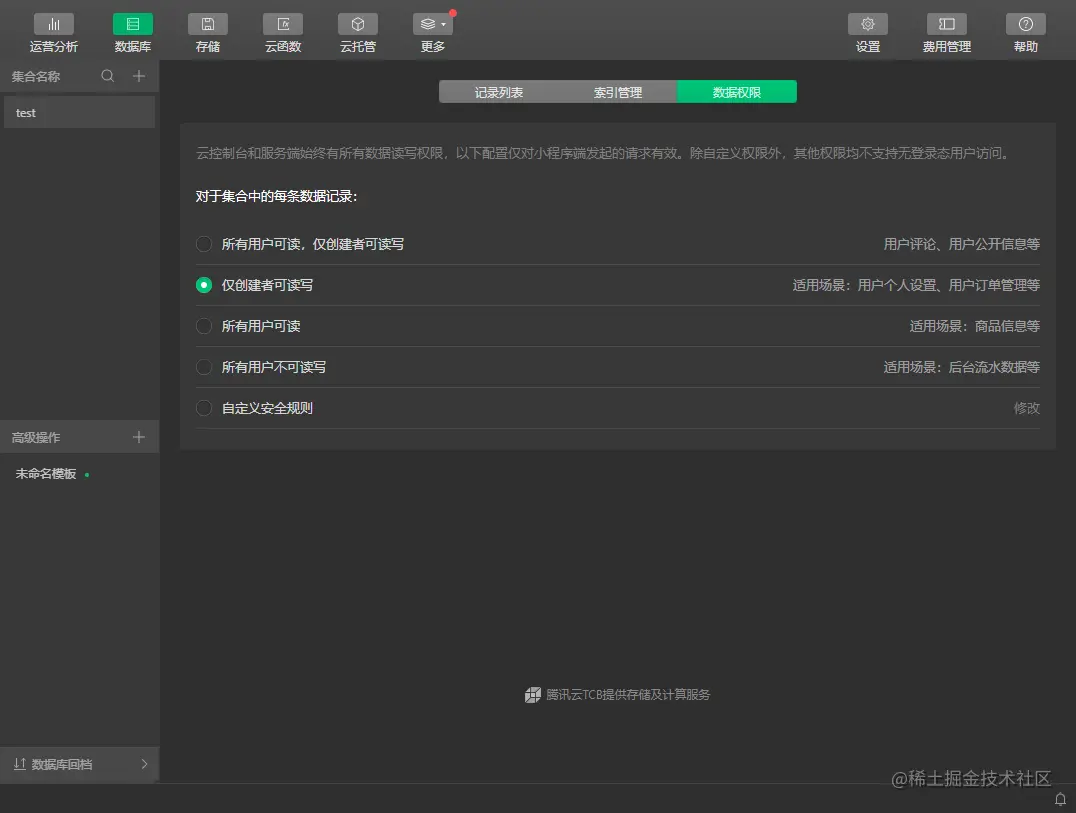Open the 设置 settings gear icon
1076x813 pixels.
click(867, 24)
